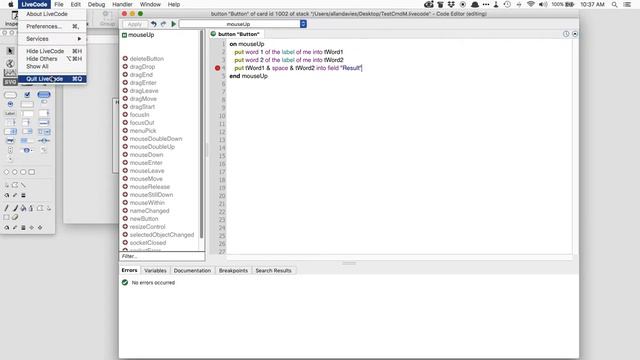Click mouseDoubleDown handler entry
Screen dimensions: 640x360
point(156,139)
